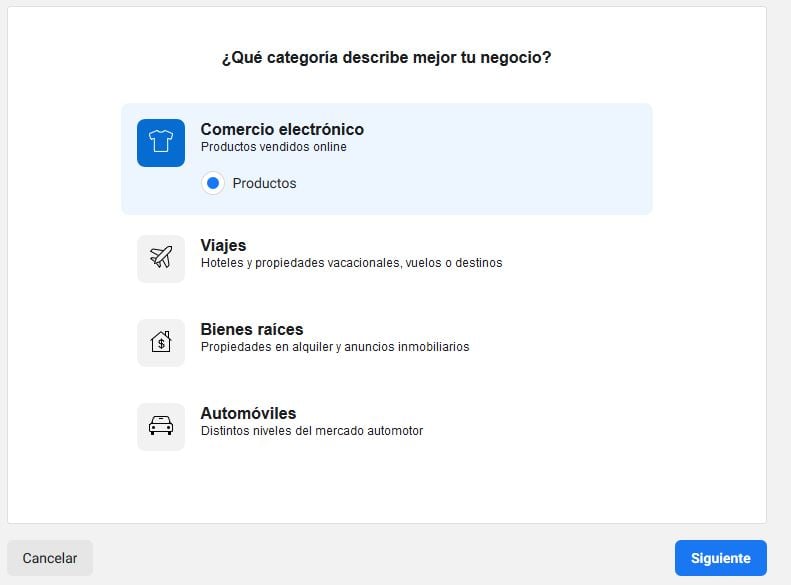Click the house icon for Bienes raíces

click(x=161, y=342)
